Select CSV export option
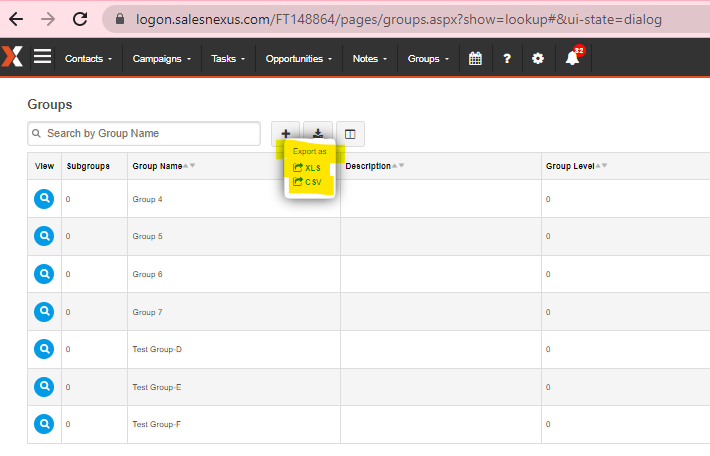The image size is (710, 456). 308,182
